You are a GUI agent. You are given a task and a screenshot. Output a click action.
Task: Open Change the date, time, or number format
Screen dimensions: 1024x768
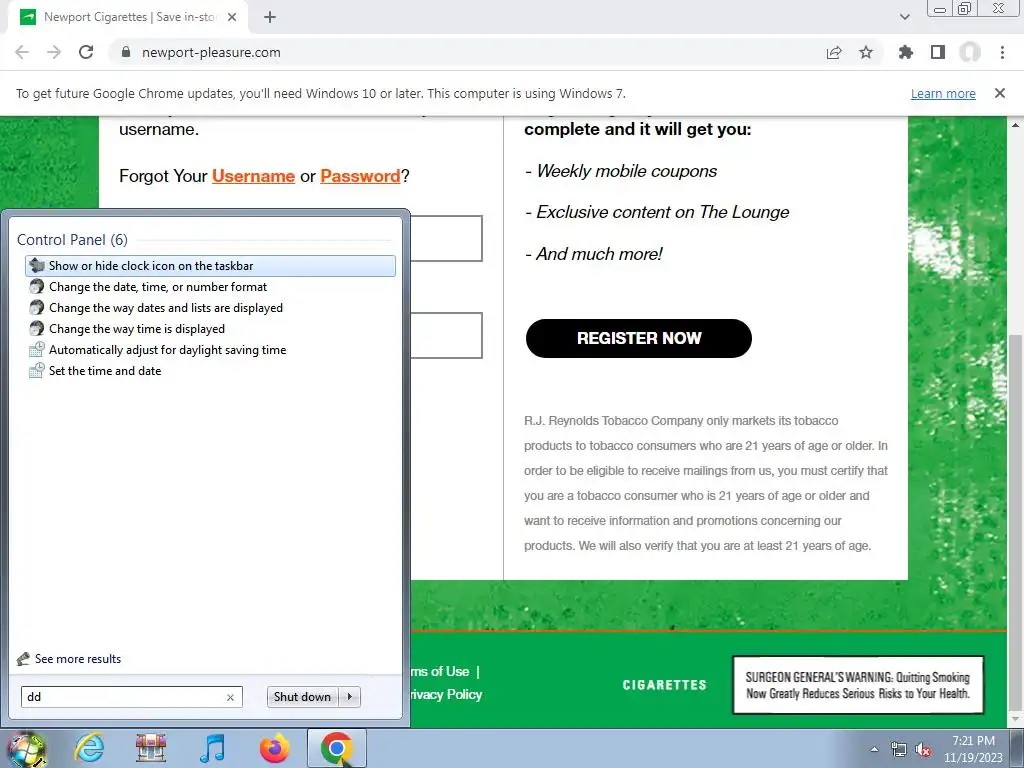tap(158, 287)
